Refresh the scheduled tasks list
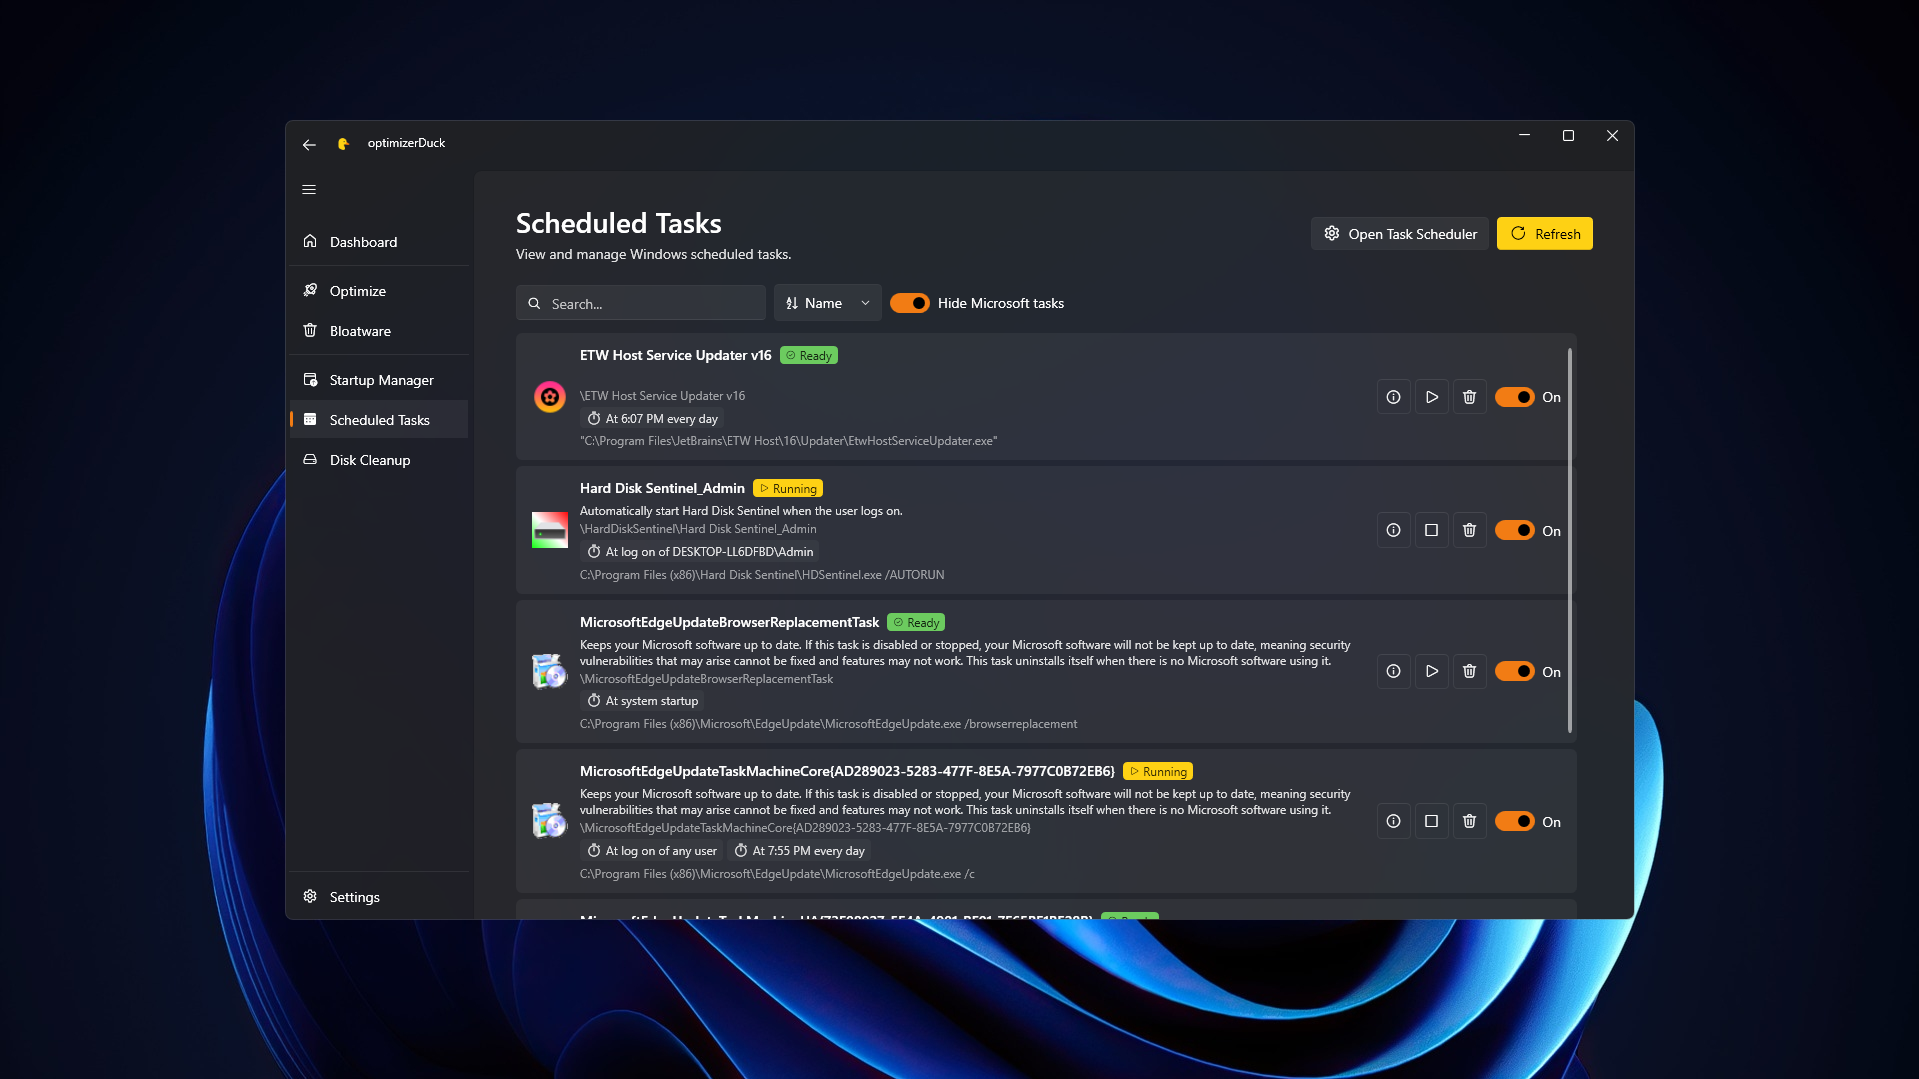This screenshot has height=1079, width=1919. coord(1544,234)
